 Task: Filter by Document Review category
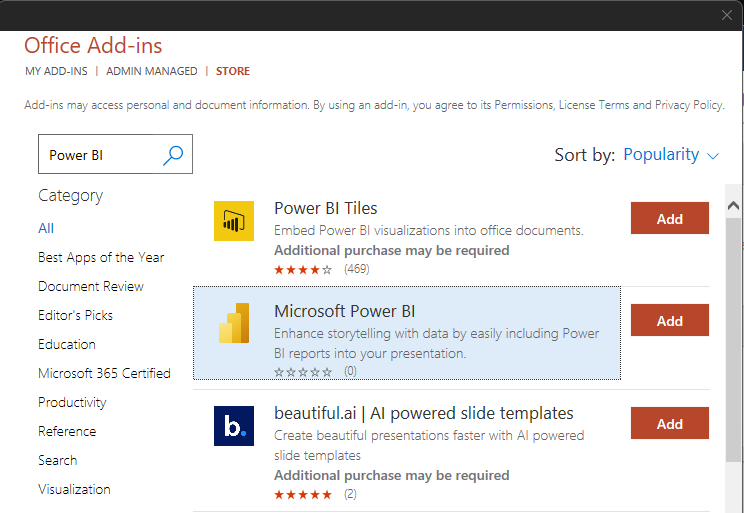[91, 286]
